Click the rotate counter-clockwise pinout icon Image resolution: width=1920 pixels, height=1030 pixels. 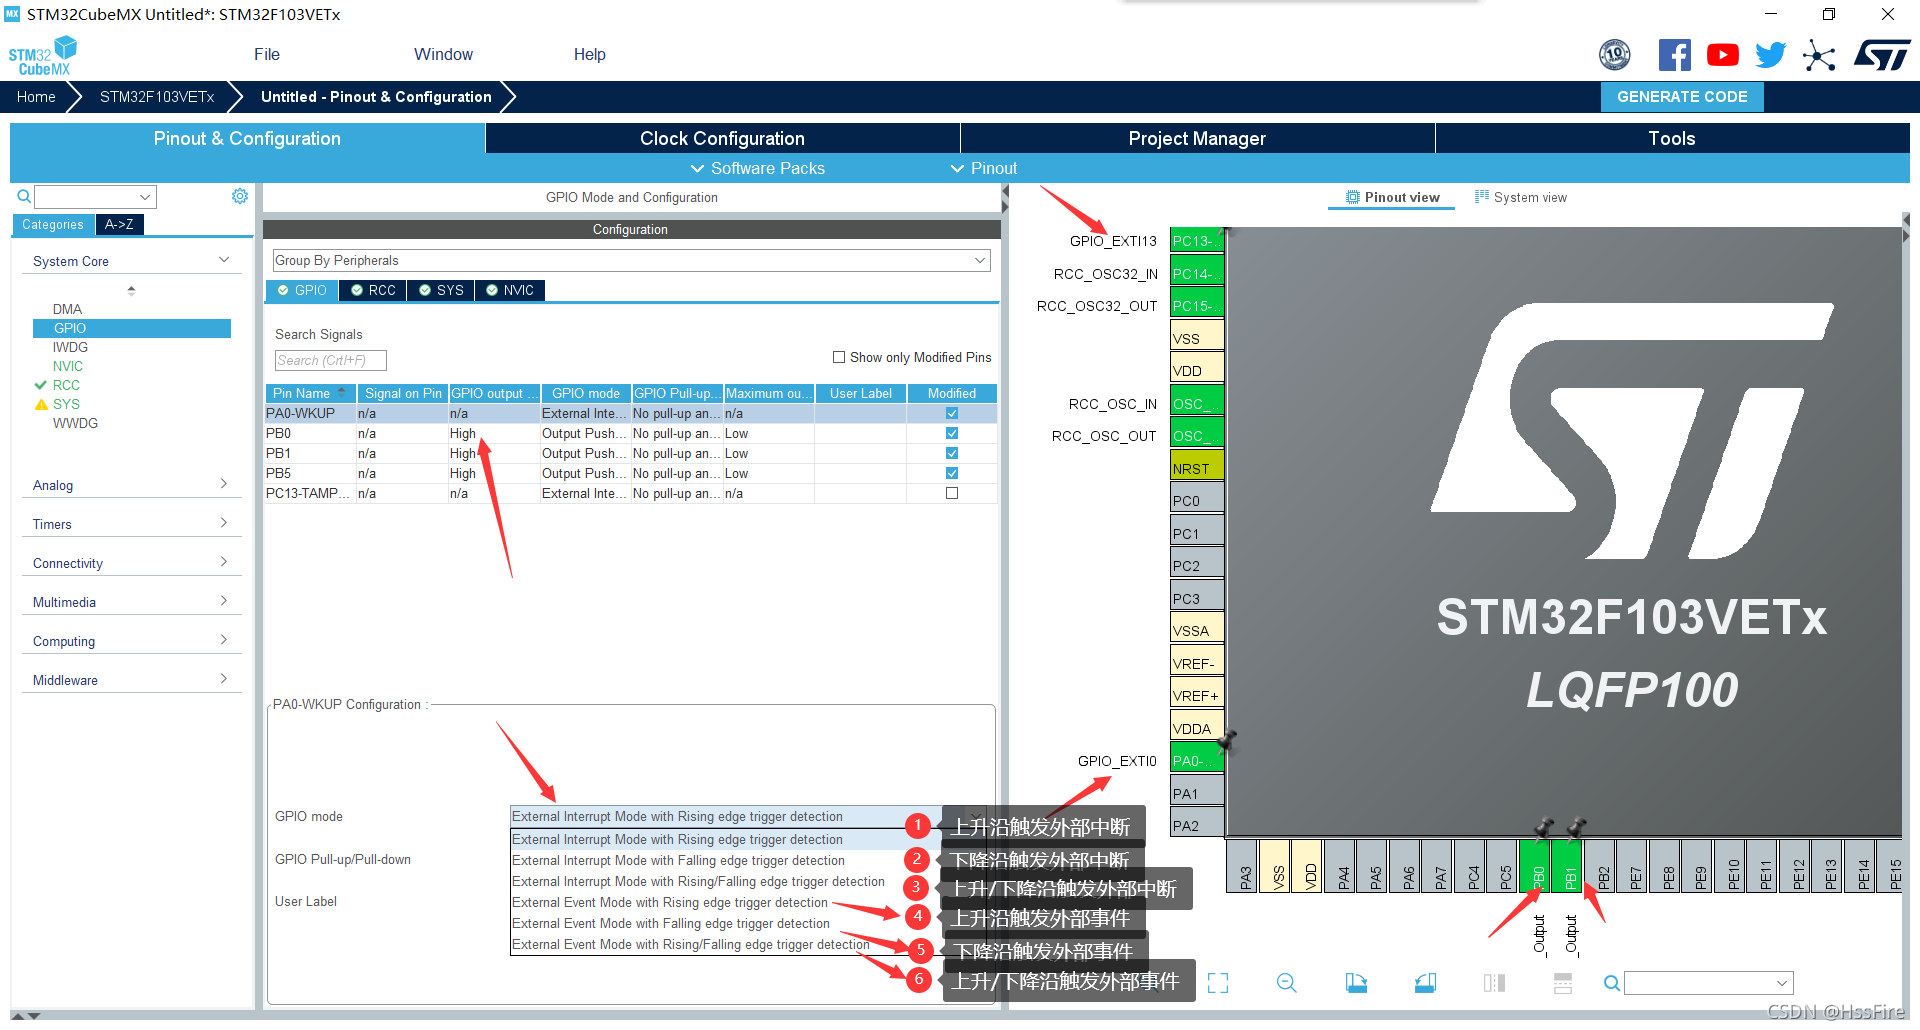tap(1425, 983)
